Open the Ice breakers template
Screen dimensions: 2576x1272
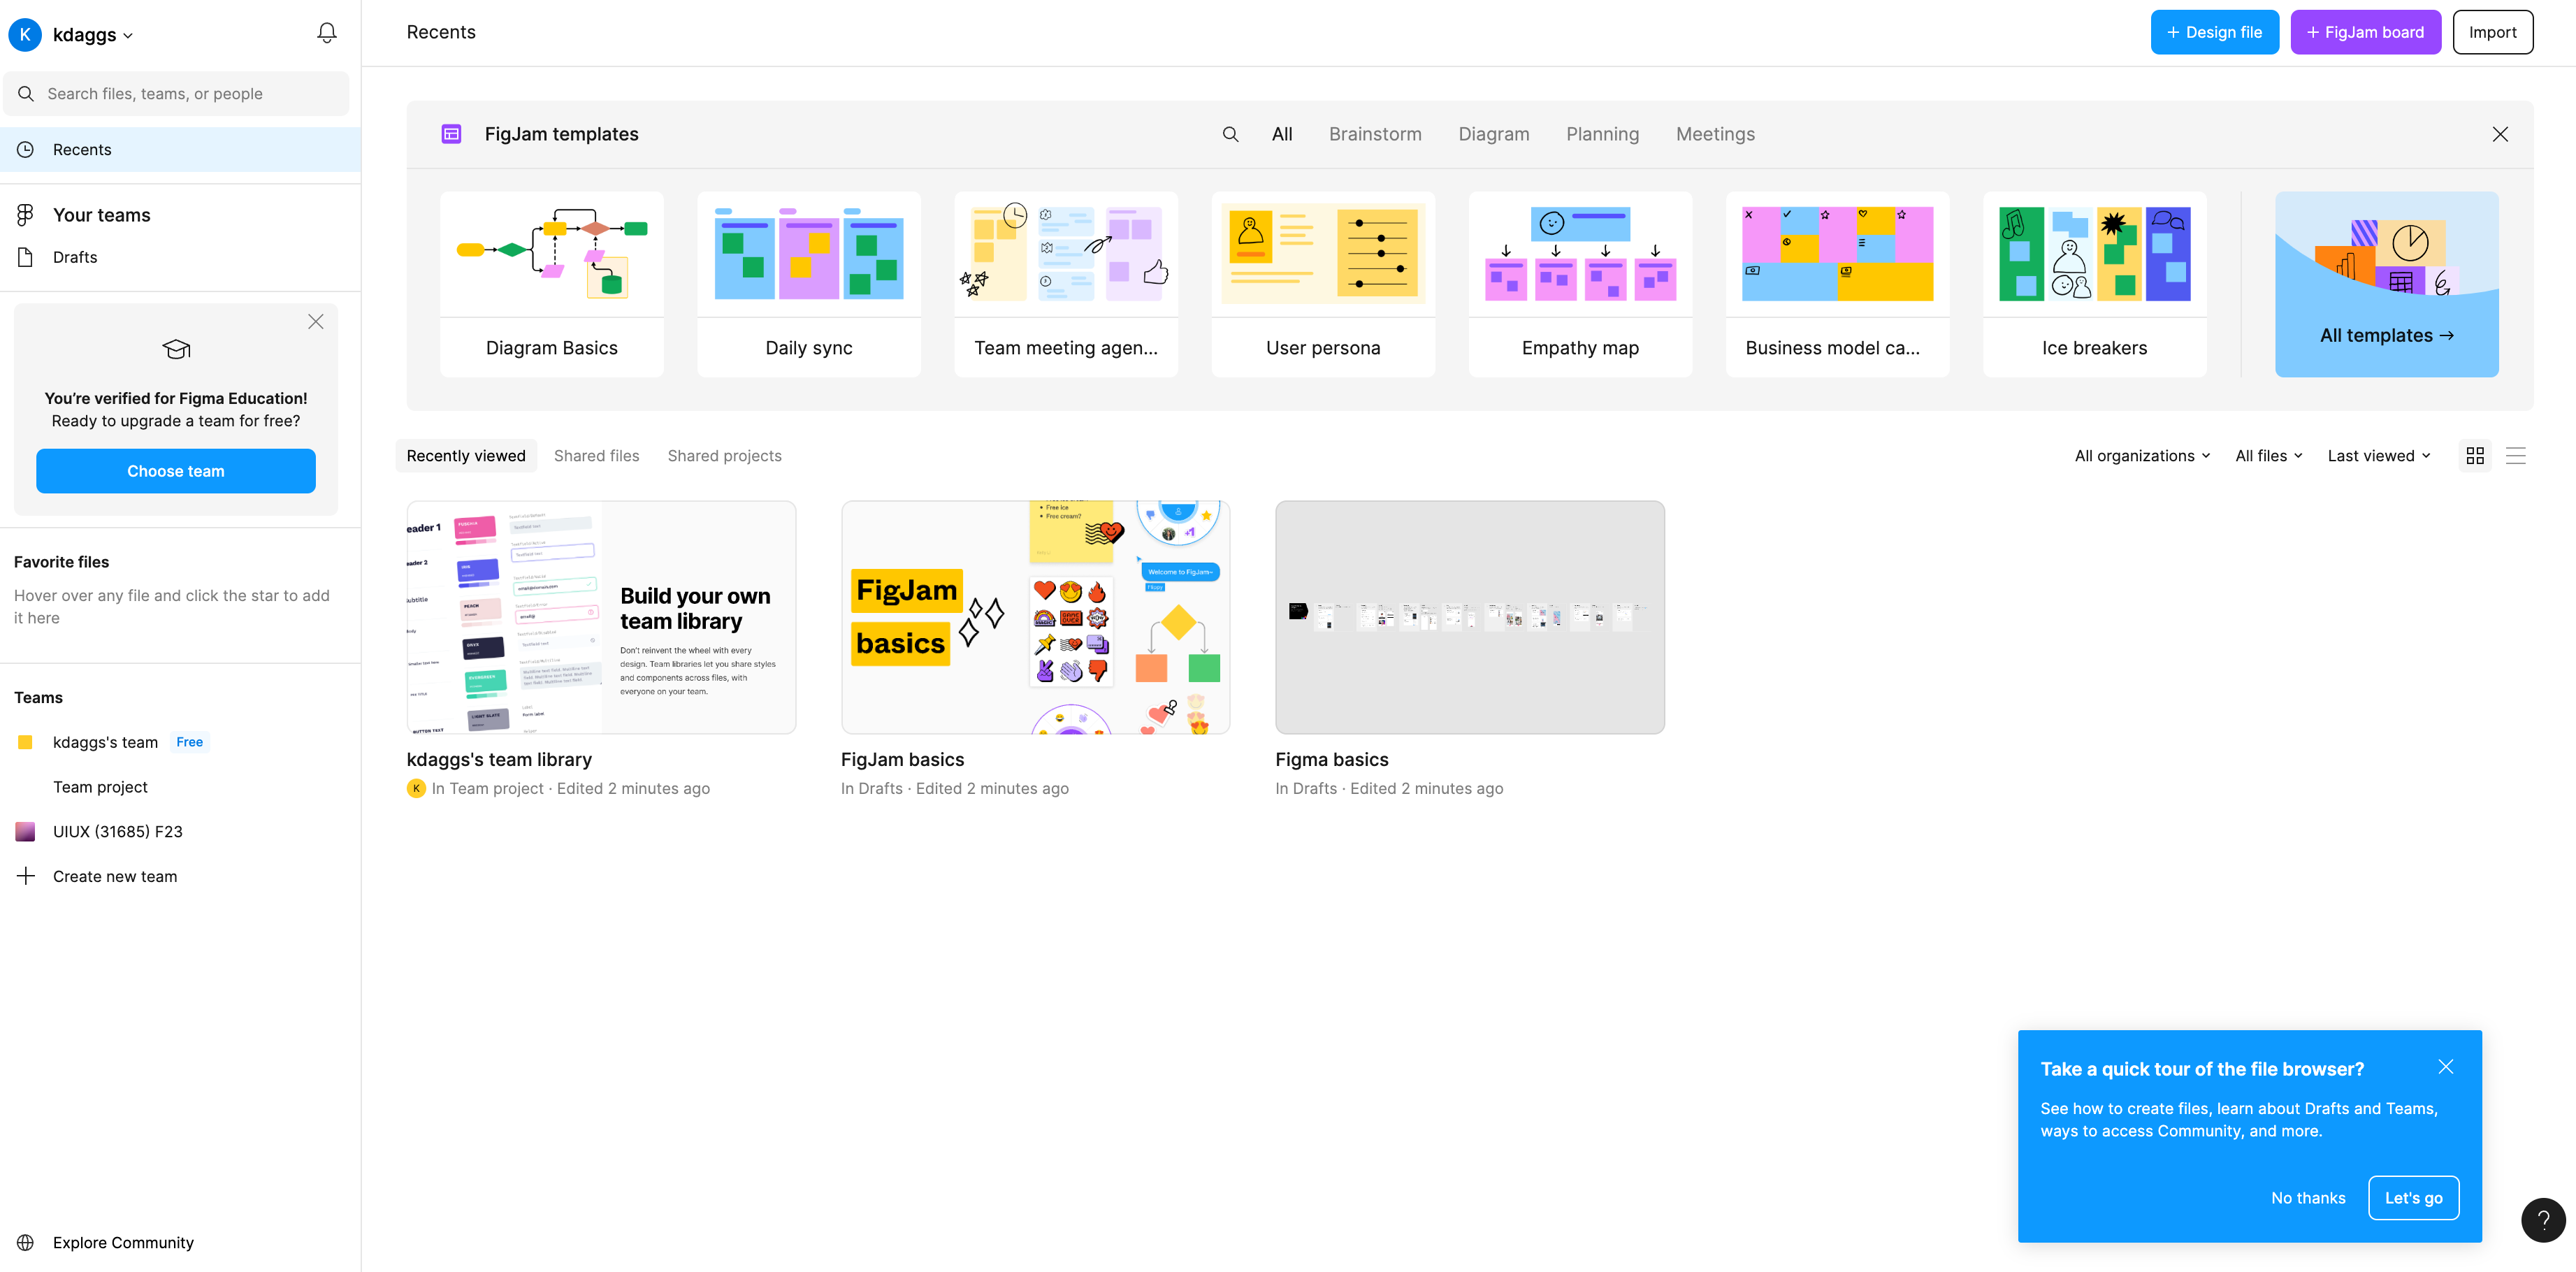(x=2095, y=284)
